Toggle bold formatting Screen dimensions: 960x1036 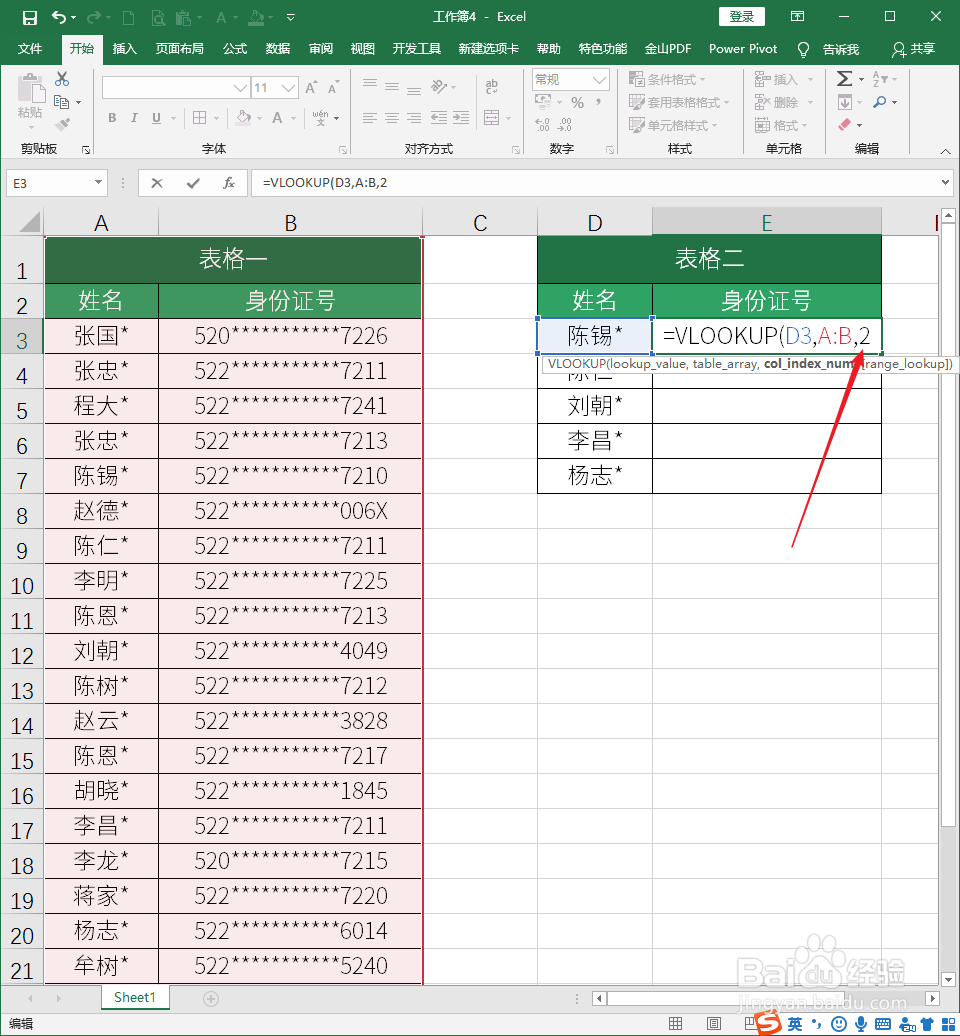[113, 117]
